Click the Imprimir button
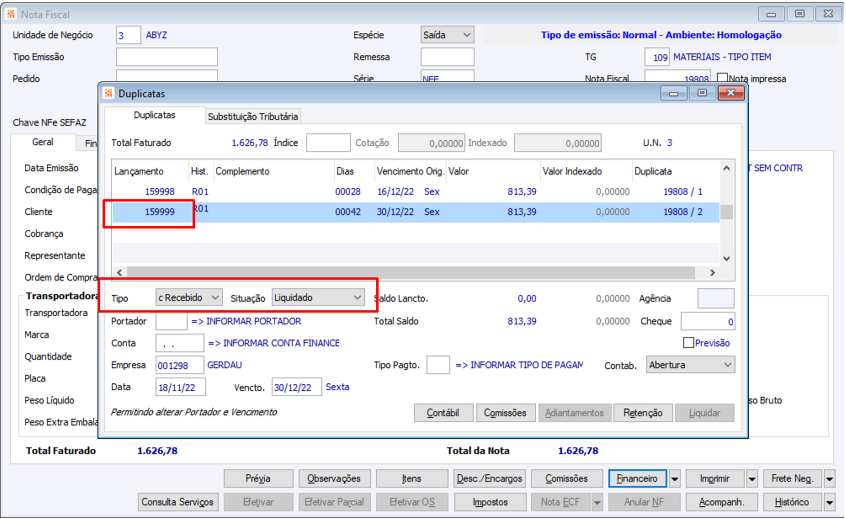Viewport: 846px width, 519px height. pyautogui.click(x=715, y=479)
